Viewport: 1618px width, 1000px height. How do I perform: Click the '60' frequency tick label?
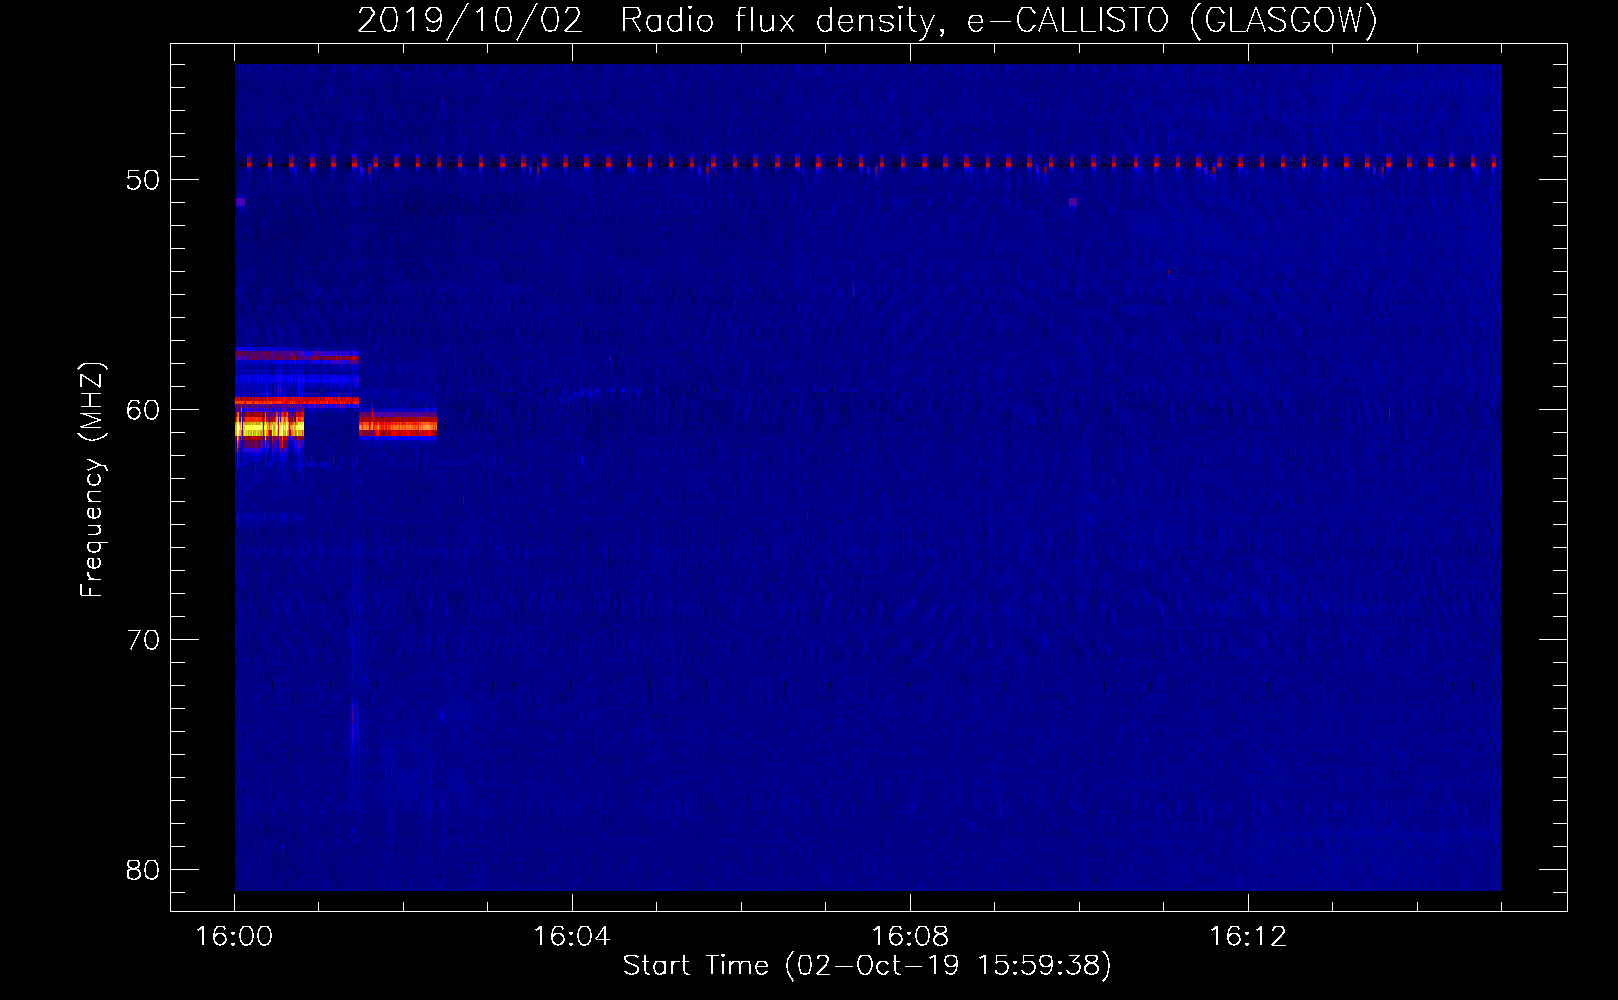coord(144,410)
